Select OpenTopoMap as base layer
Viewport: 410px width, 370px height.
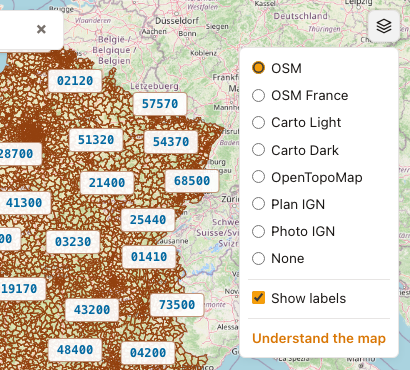(258, 177)
